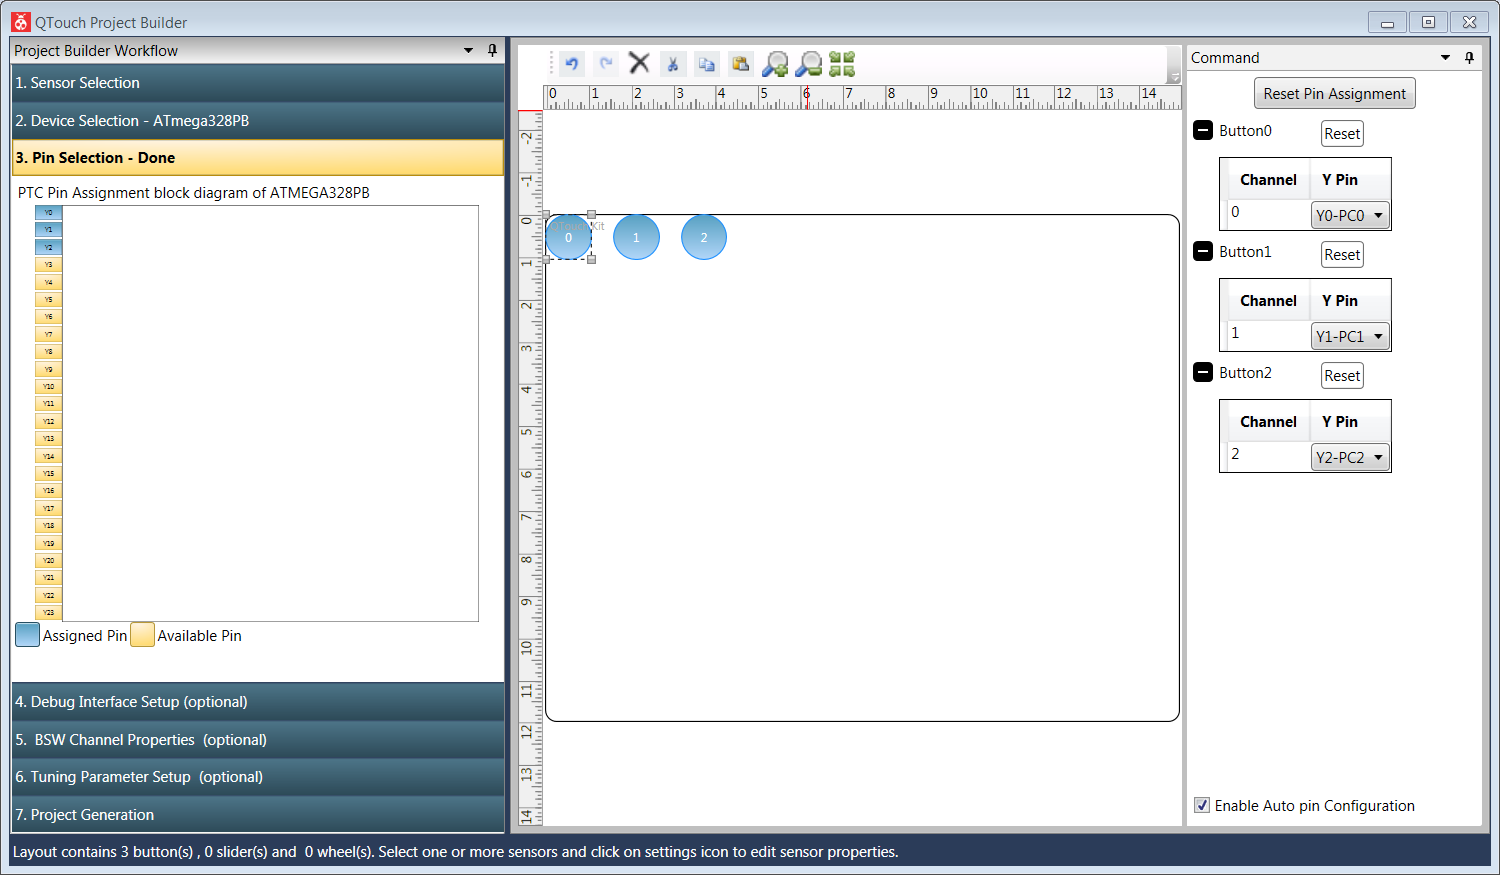The width and height of the screenshot is (1500, 875).
Task: Zoom out with the magnifier minus icon
Action: [x=809, y=64]
